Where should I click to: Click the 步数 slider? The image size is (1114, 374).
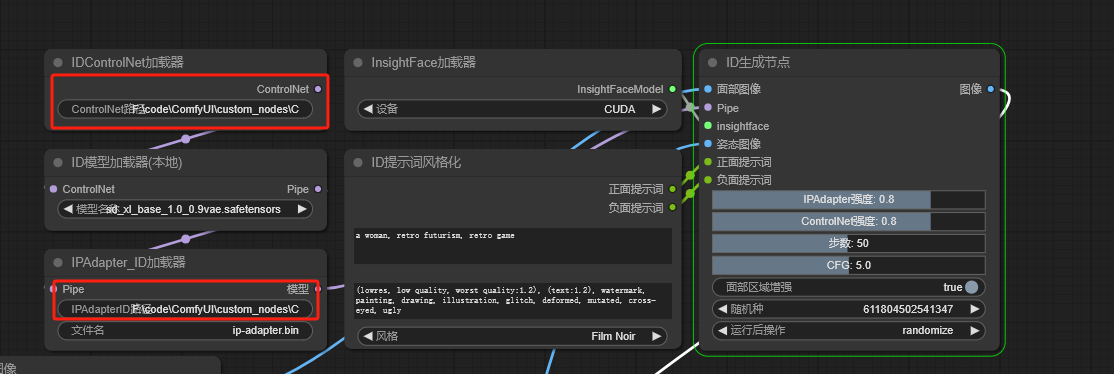tap(849, 243)
